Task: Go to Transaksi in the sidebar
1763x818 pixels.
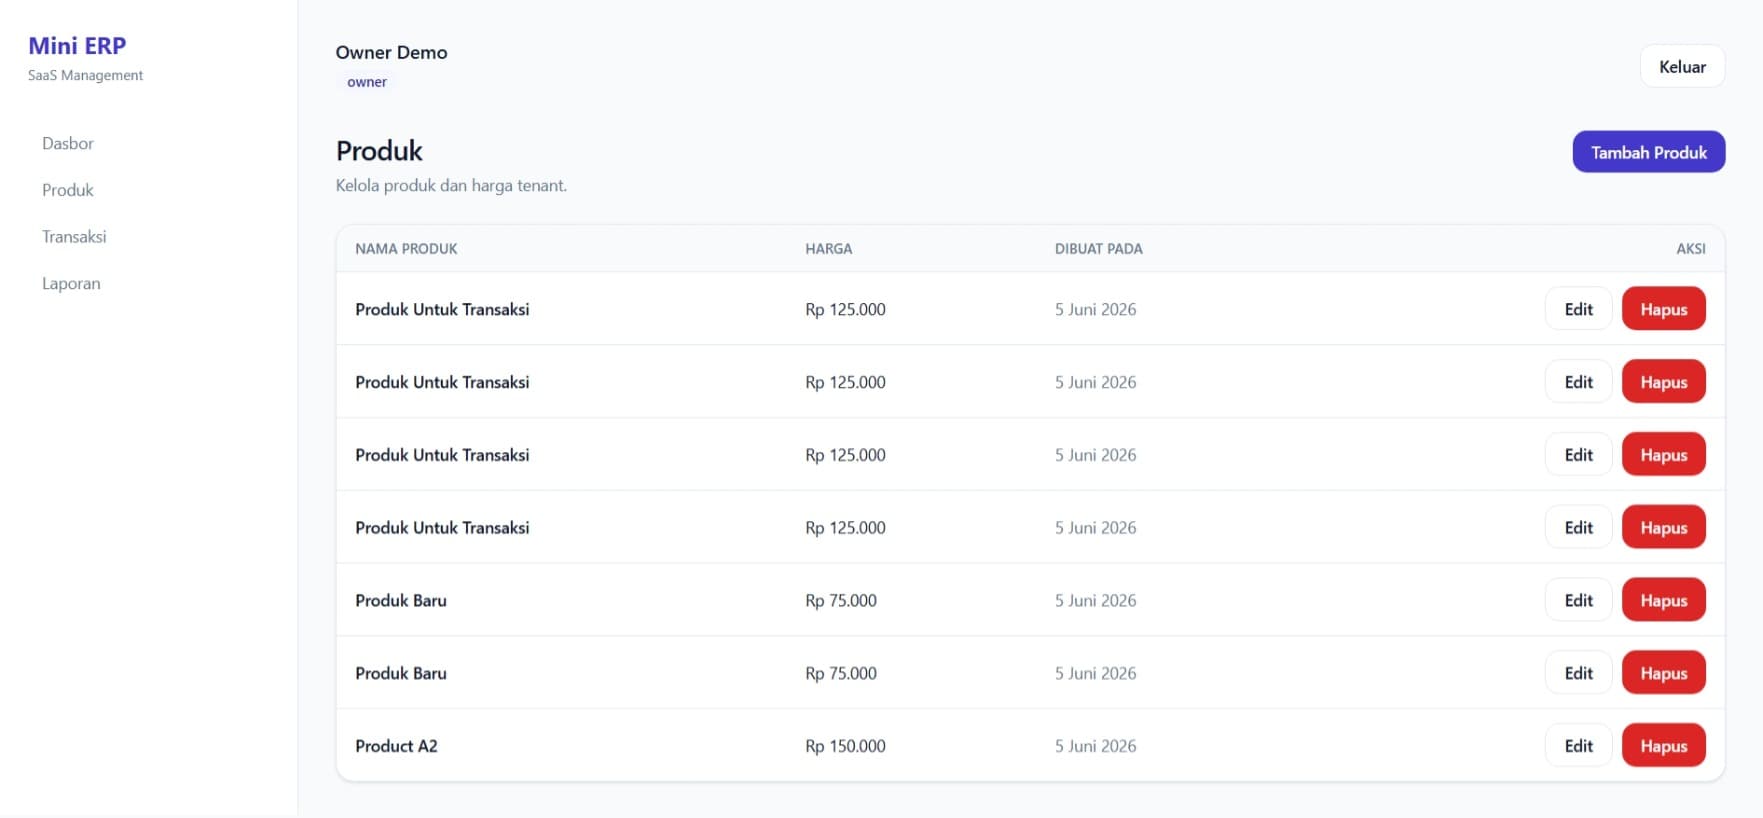Action: pyautogui.click(x=74, y=237)
